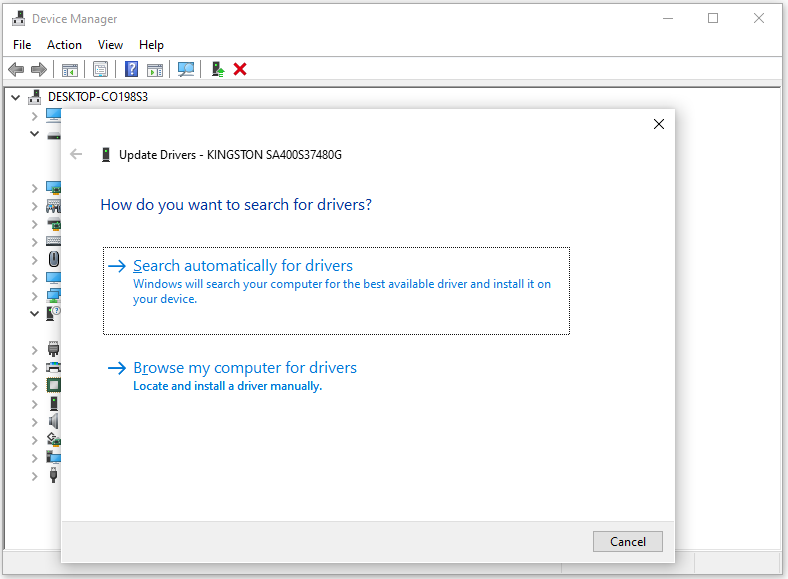Image resolution: width=788 pixels, height=579 pixels.
Task: Expand the chevron beside the mouse icon
Action: pyautogui.click(x=34, y=260)
